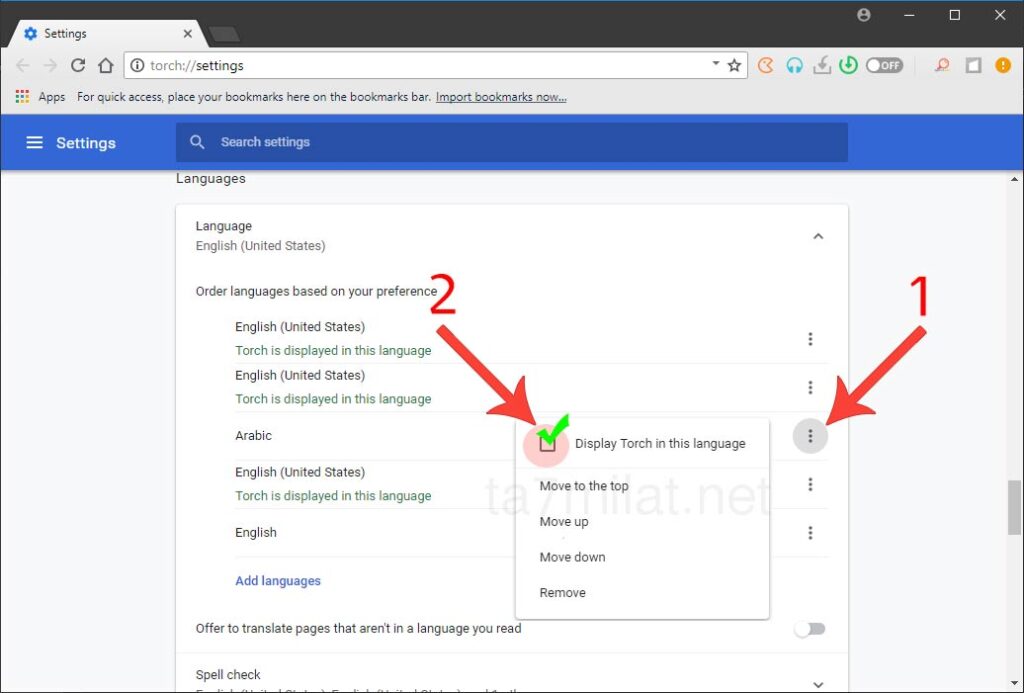The image size is (1024, 693).
Task: Reload the current settings page
Action: (x=78, y=65)
